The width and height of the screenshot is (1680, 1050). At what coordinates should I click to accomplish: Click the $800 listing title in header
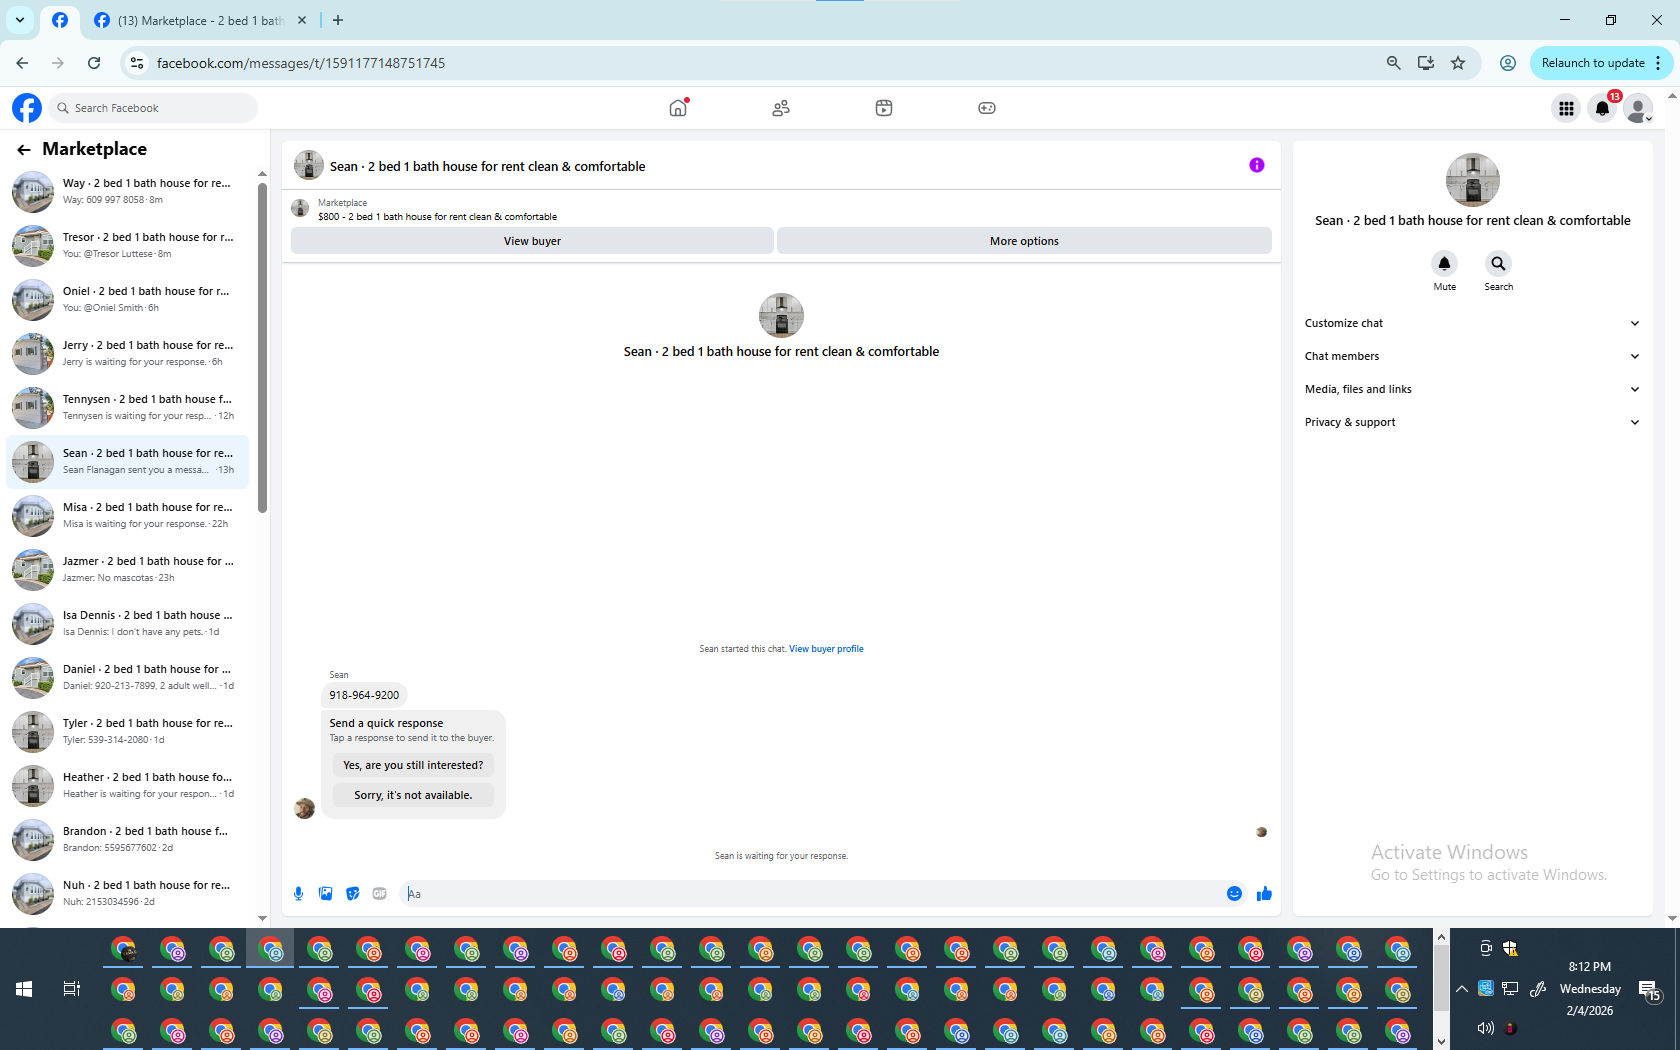click(437, 216)
